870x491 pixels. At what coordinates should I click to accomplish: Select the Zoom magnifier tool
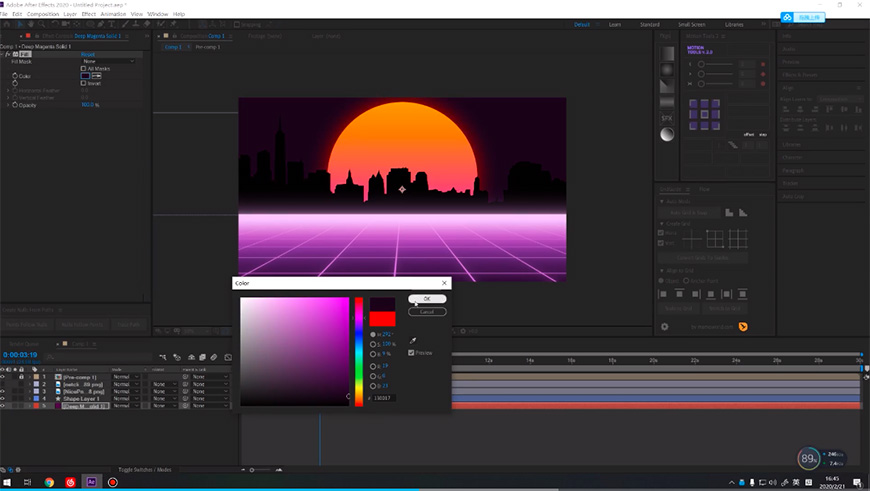click(42, 24)
